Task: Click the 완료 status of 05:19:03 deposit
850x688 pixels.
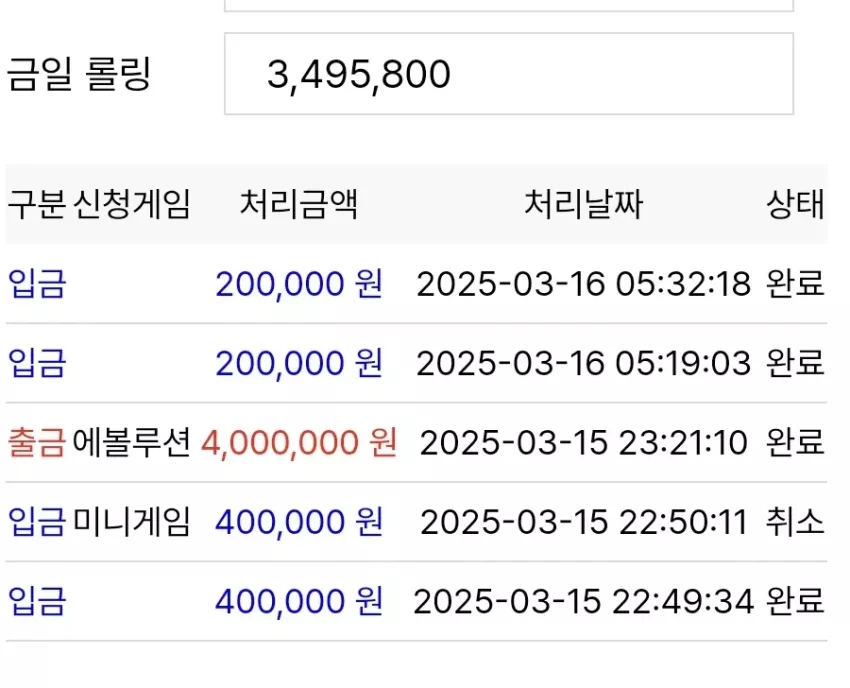Action: [x=795, y=363]
